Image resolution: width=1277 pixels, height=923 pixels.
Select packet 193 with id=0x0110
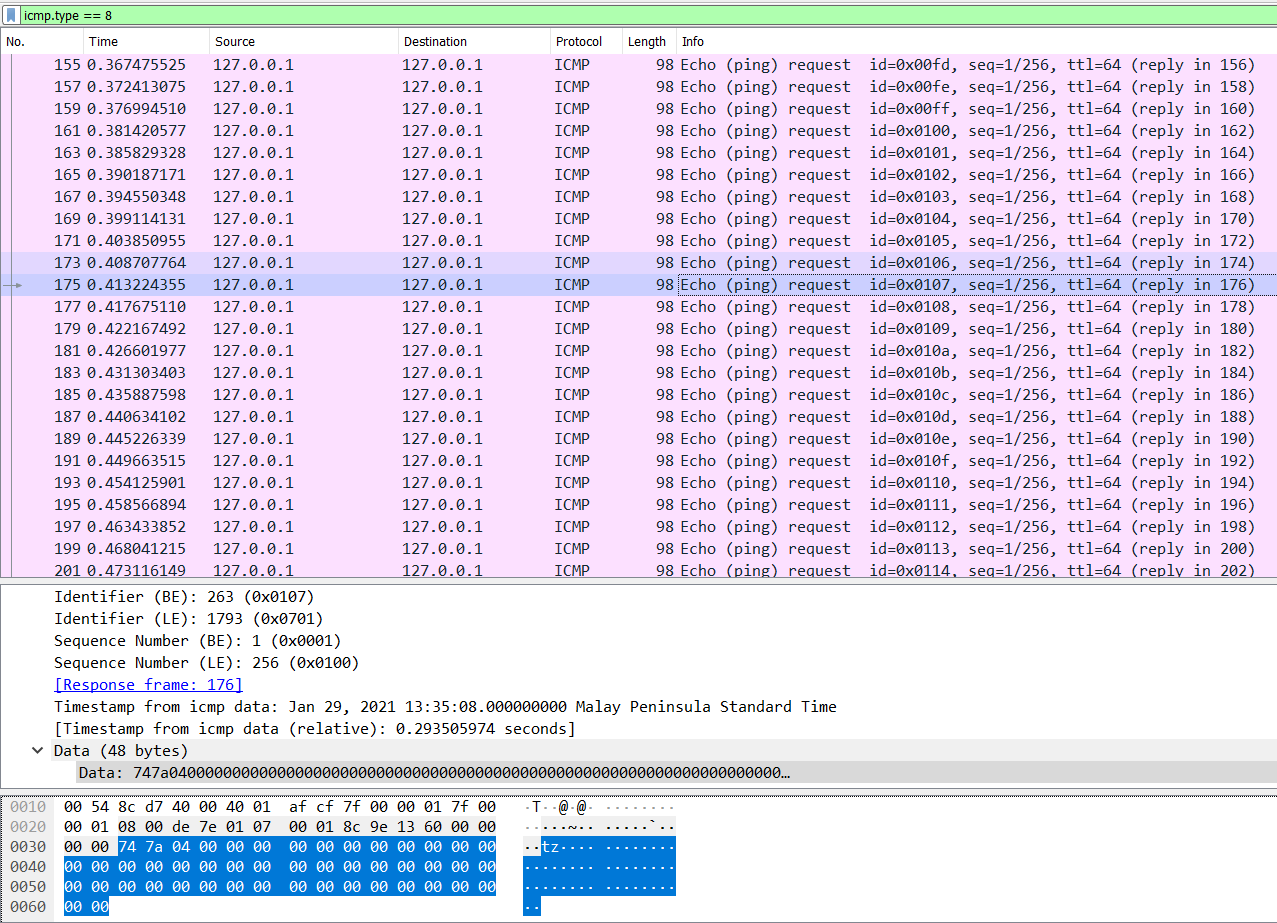point(638,483)
